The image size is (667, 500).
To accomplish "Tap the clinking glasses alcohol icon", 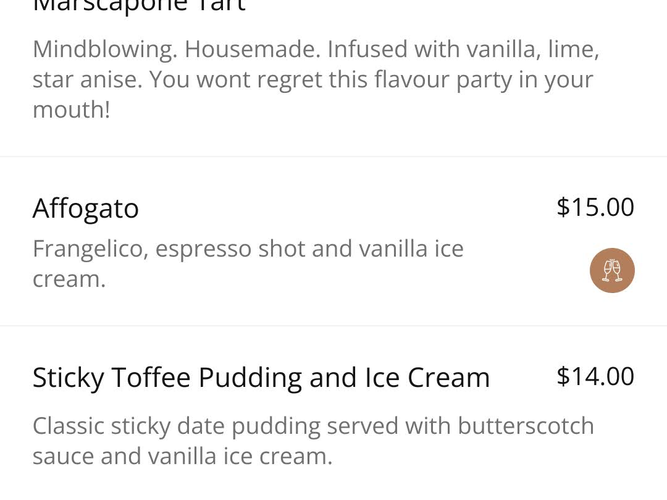I will point(612,270).
